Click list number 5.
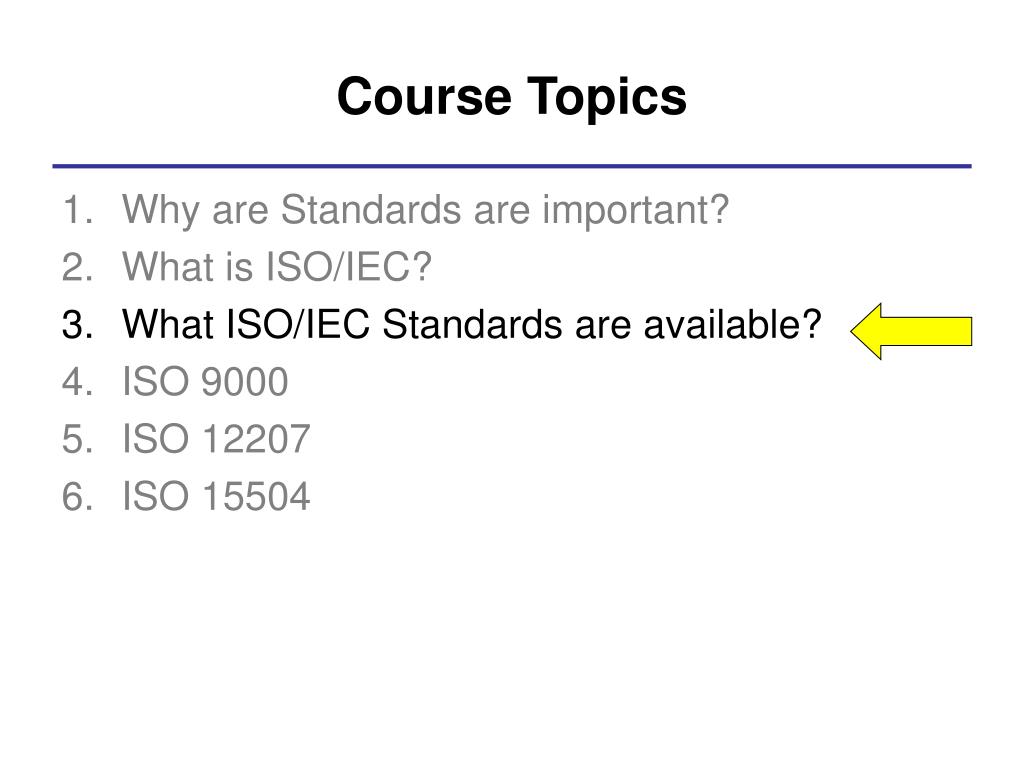The width and height of the screenshot is (1024, 768). 77,439
